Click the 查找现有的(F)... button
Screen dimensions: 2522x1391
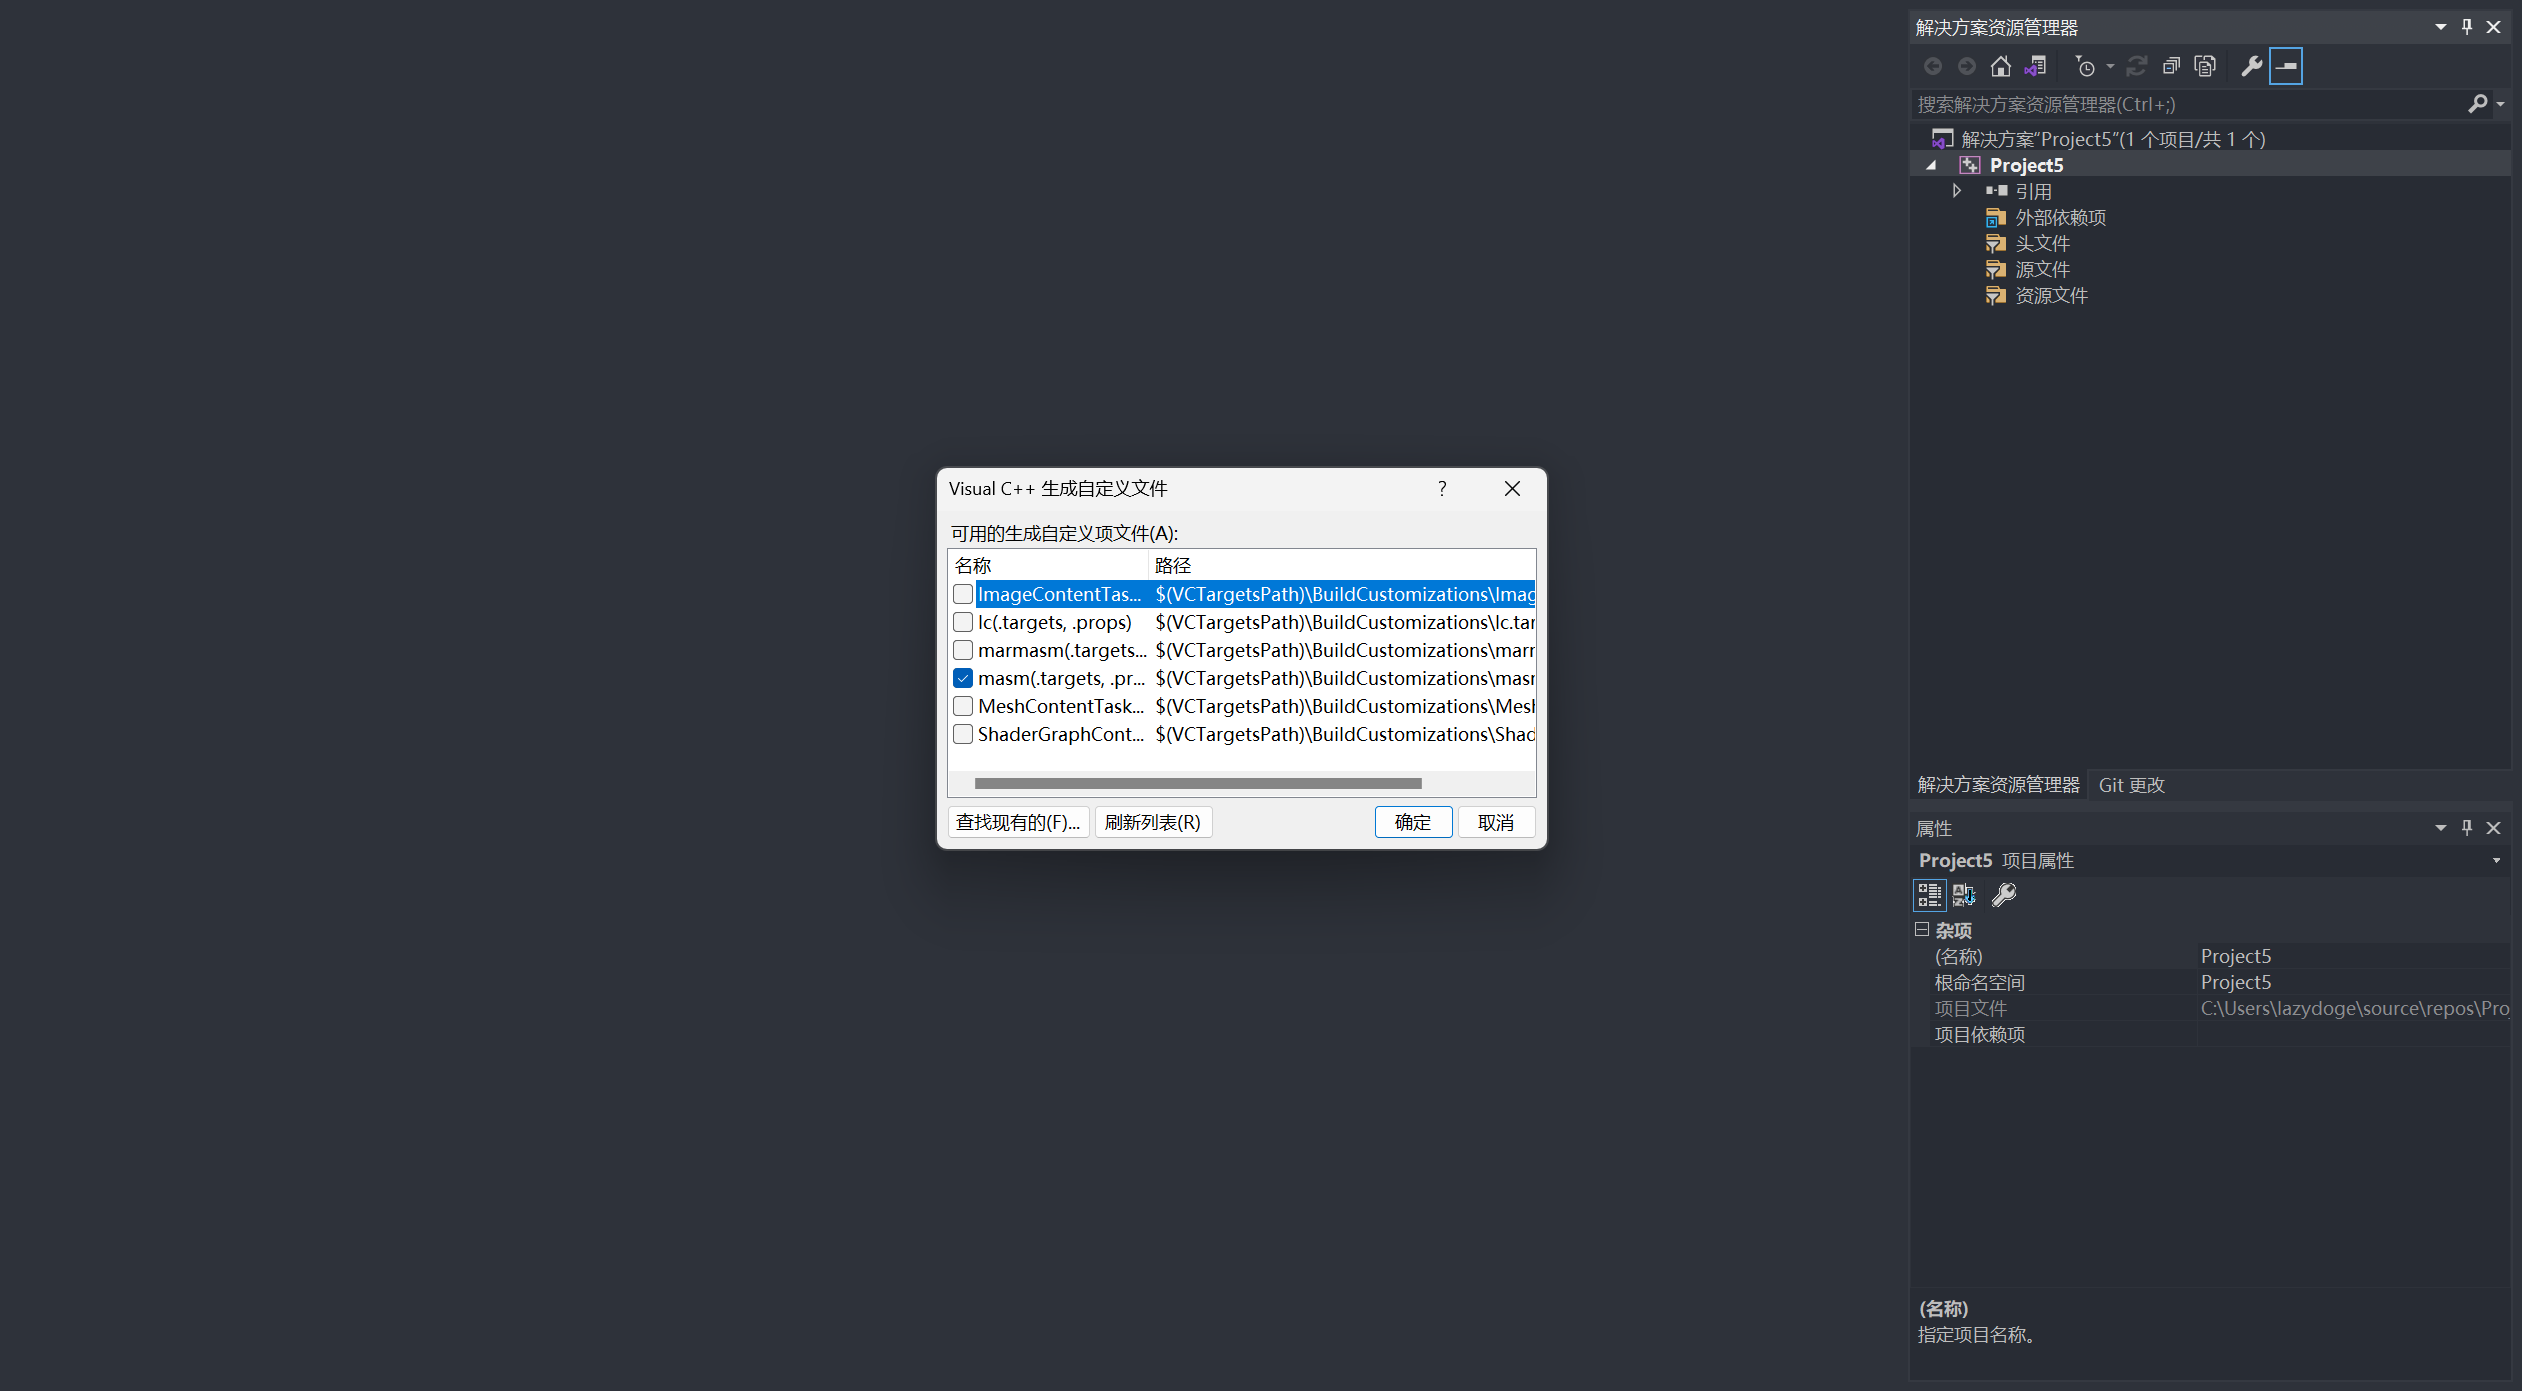[1018, 822]
